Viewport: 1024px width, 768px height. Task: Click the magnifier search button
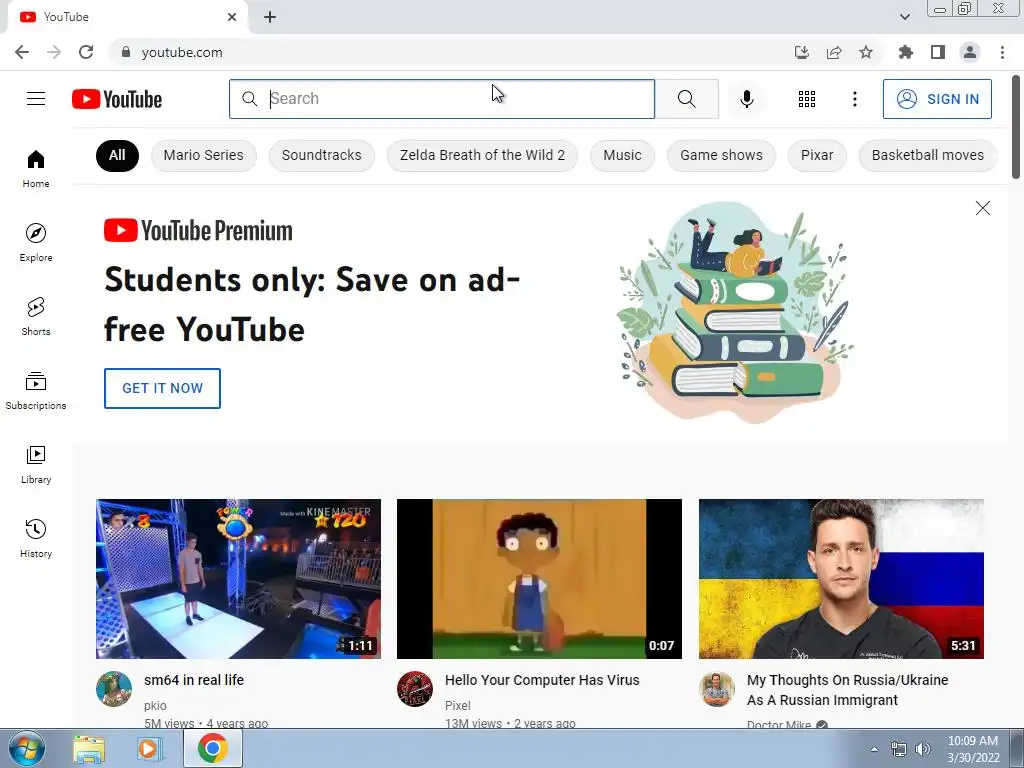pyautogui.click(x=686, y=99)
